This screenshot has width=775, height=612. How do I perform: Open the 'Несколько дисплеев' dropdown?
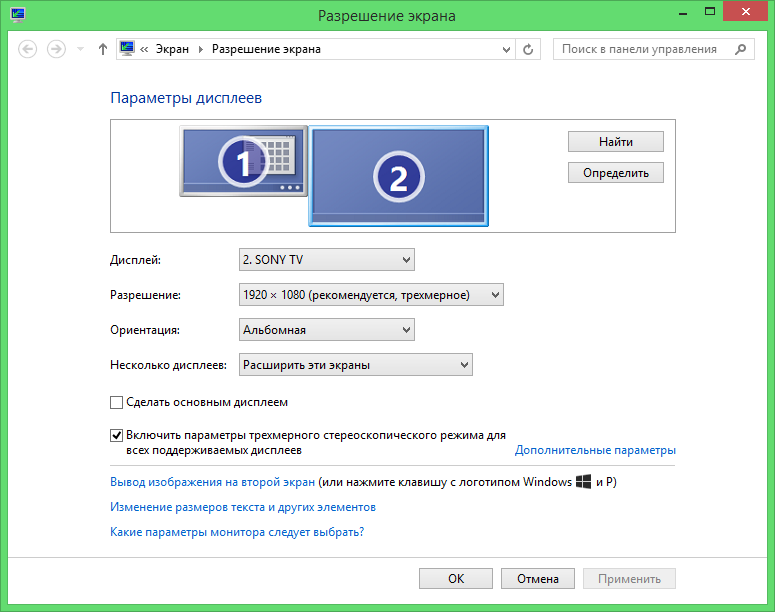tap(356, 365)
